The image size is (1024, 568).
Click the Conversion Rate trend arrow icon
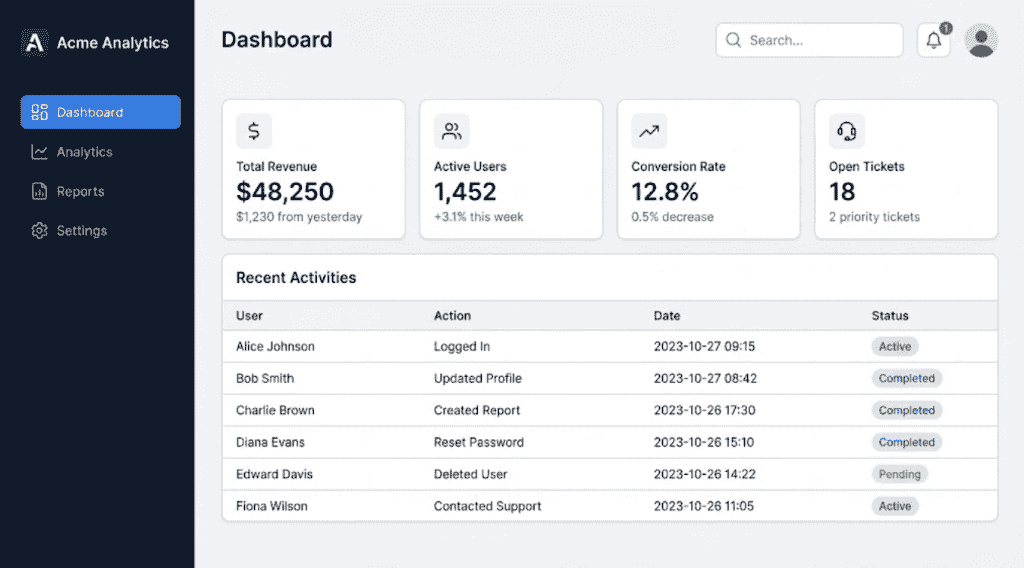(649, 131)
